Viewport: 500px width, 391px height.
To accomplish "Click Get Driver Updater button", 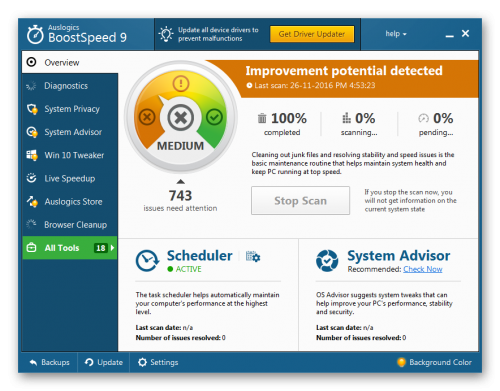I will click(312, 34).
